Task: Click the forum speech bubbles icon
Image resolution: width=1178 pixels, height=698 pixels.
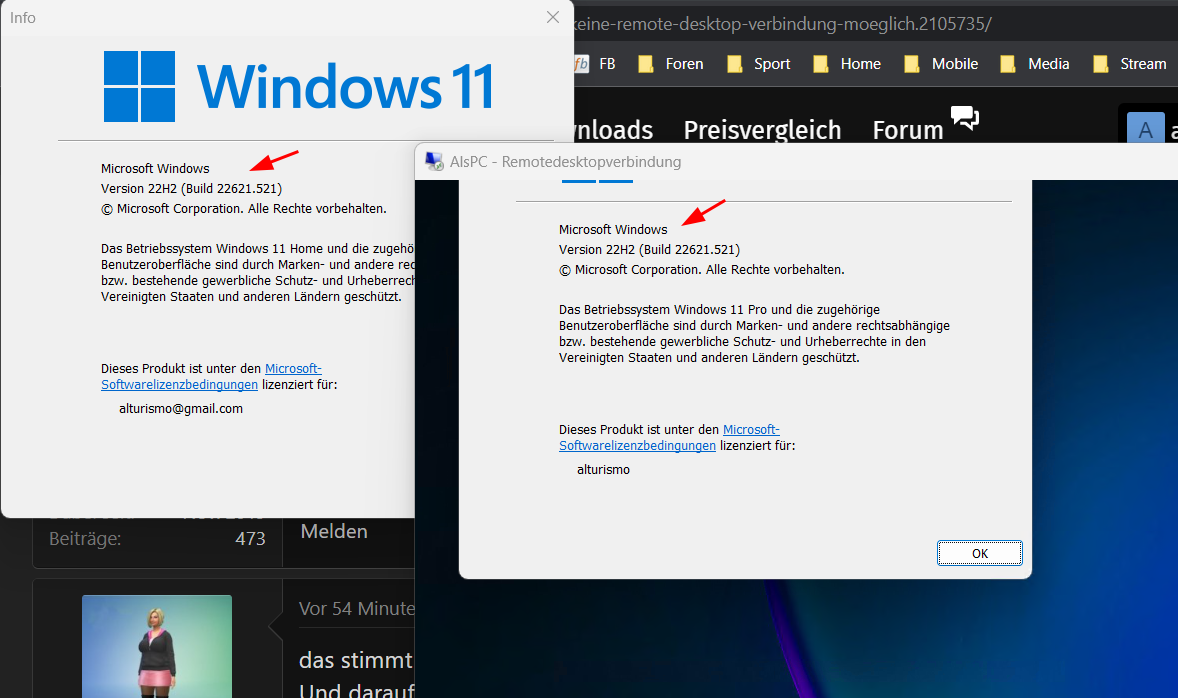Action: pyautogui.click(x=965, y=117)
